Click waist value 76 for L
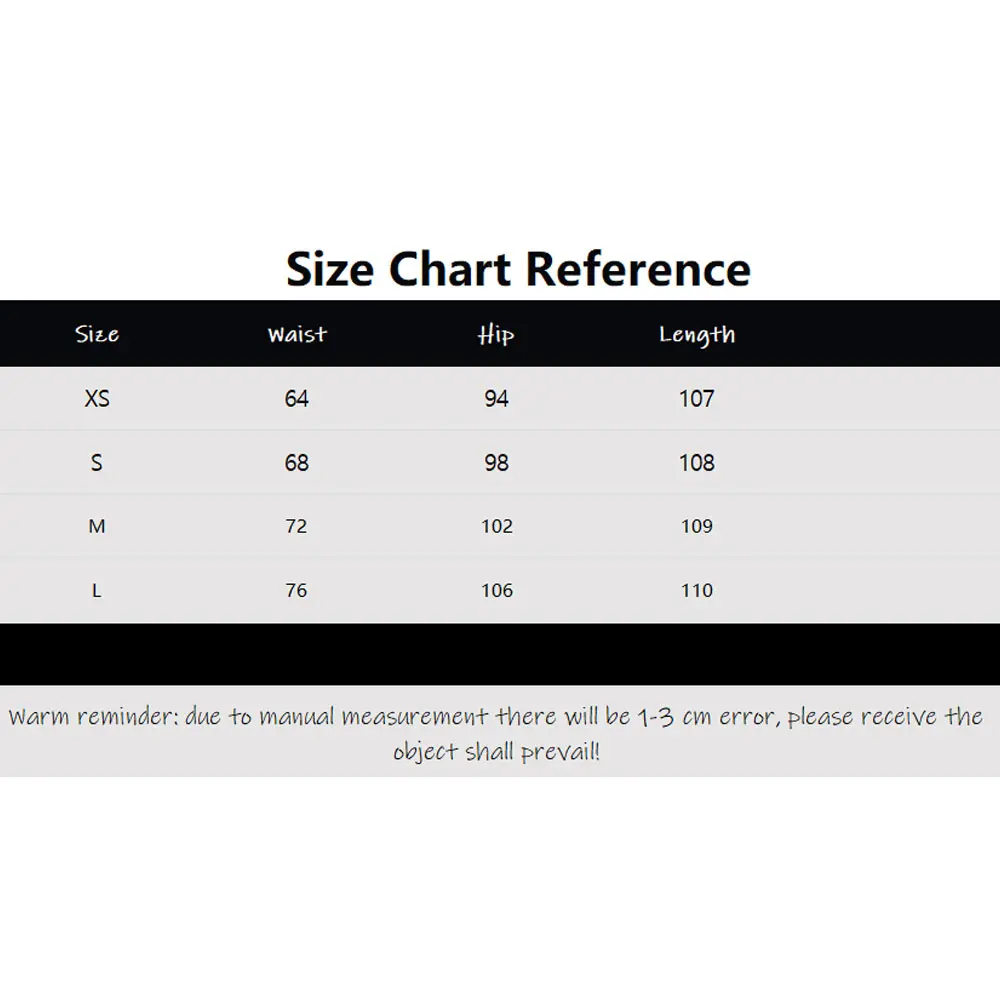Image resolution: width=1000 pixels, height=1000 pixels. tap(296, 591)
